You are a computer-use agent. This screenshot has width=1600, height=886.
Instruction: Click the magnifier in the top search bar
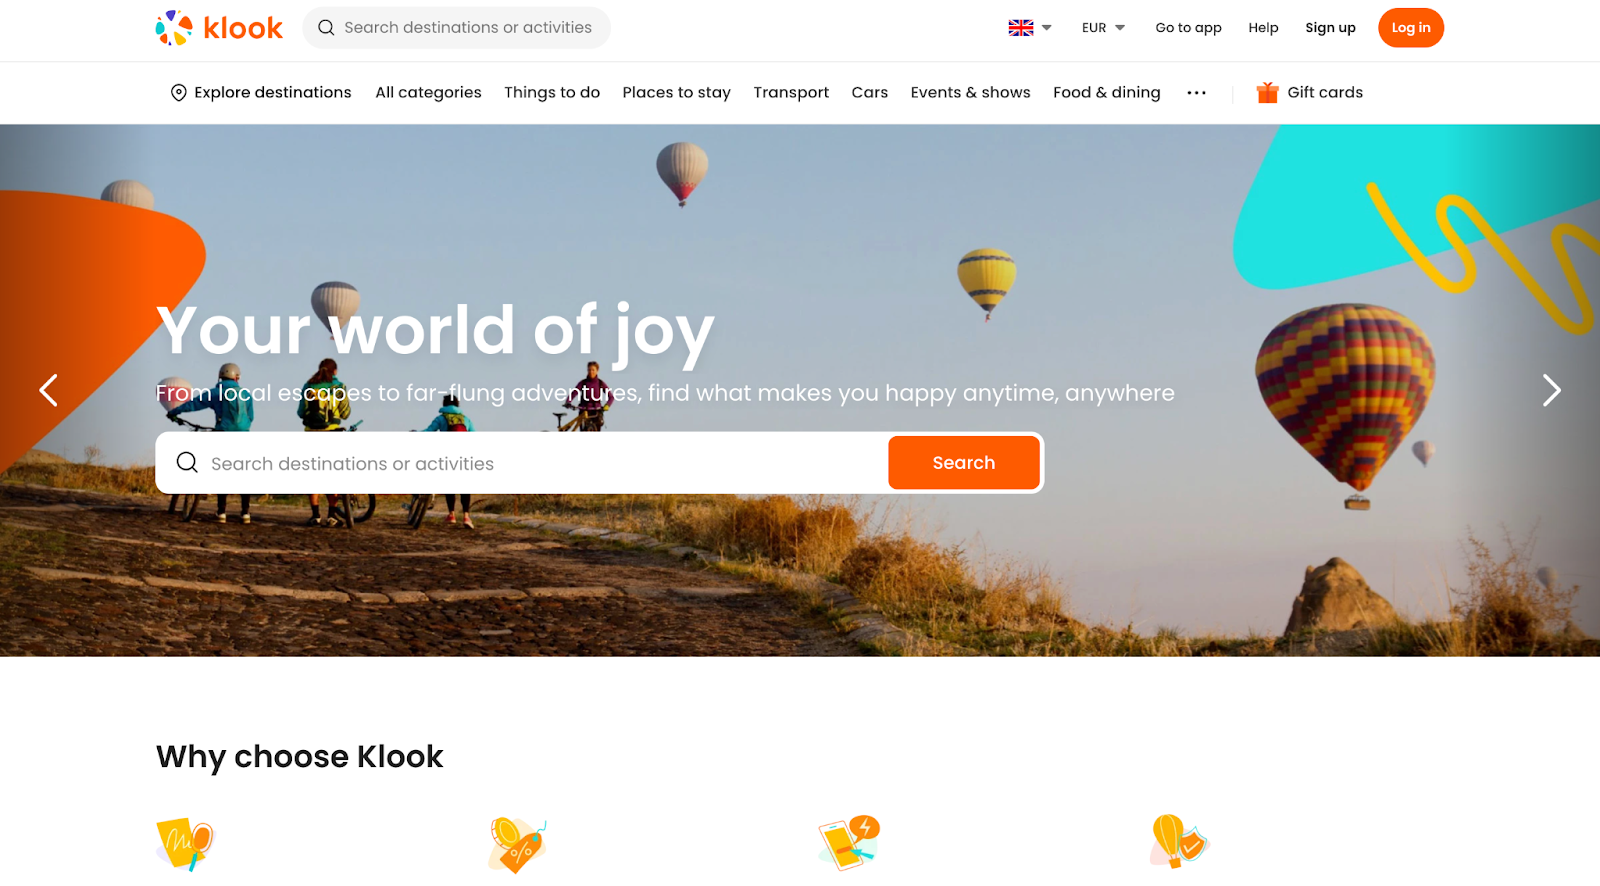click(326, 28)
